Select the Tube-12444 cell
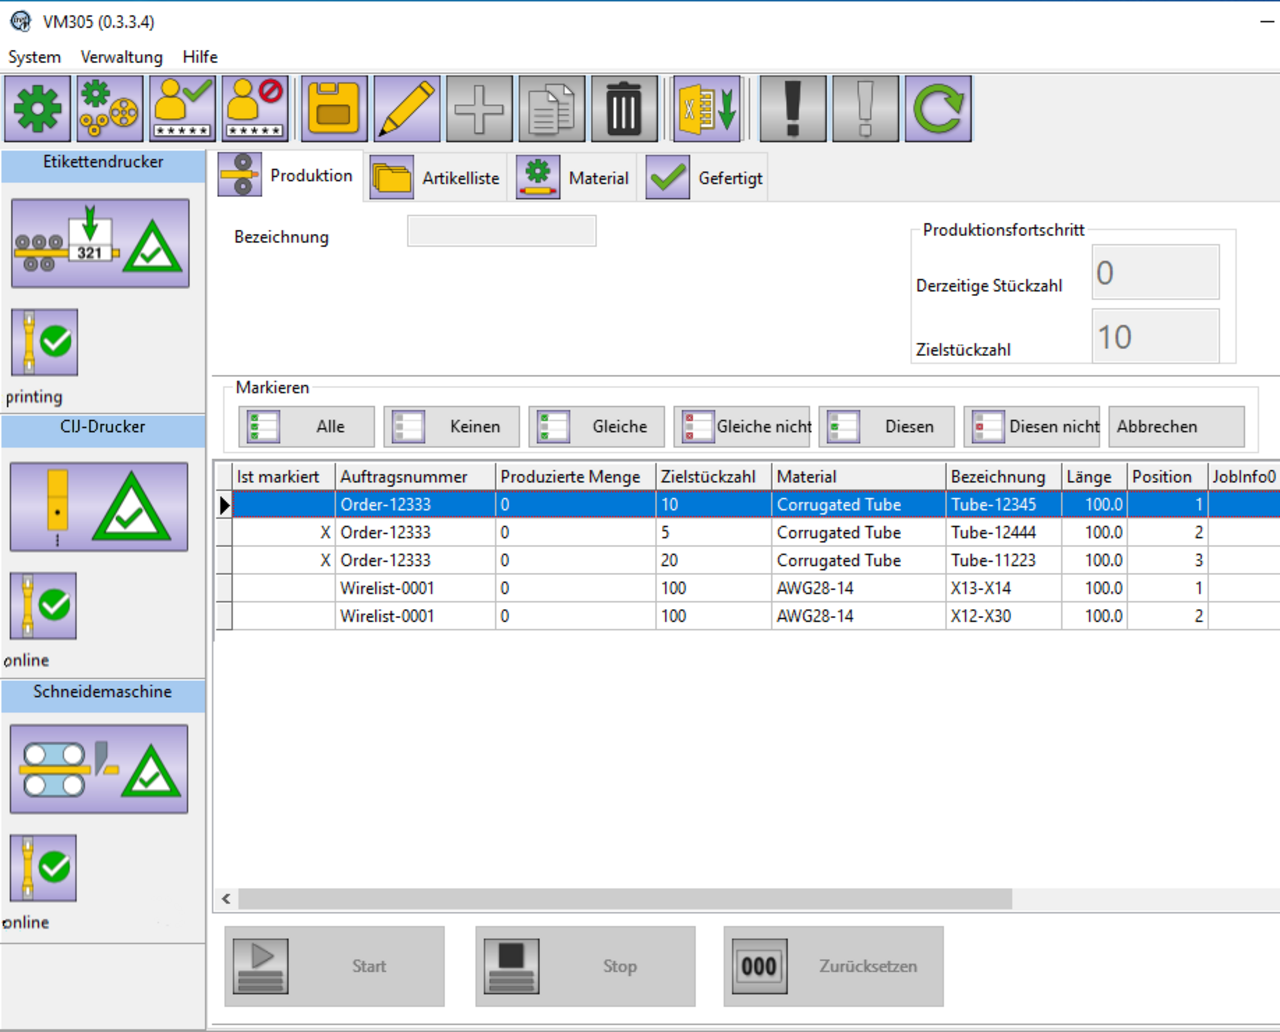The height and width of the screenshot is (1032, 1280). 1004,533
